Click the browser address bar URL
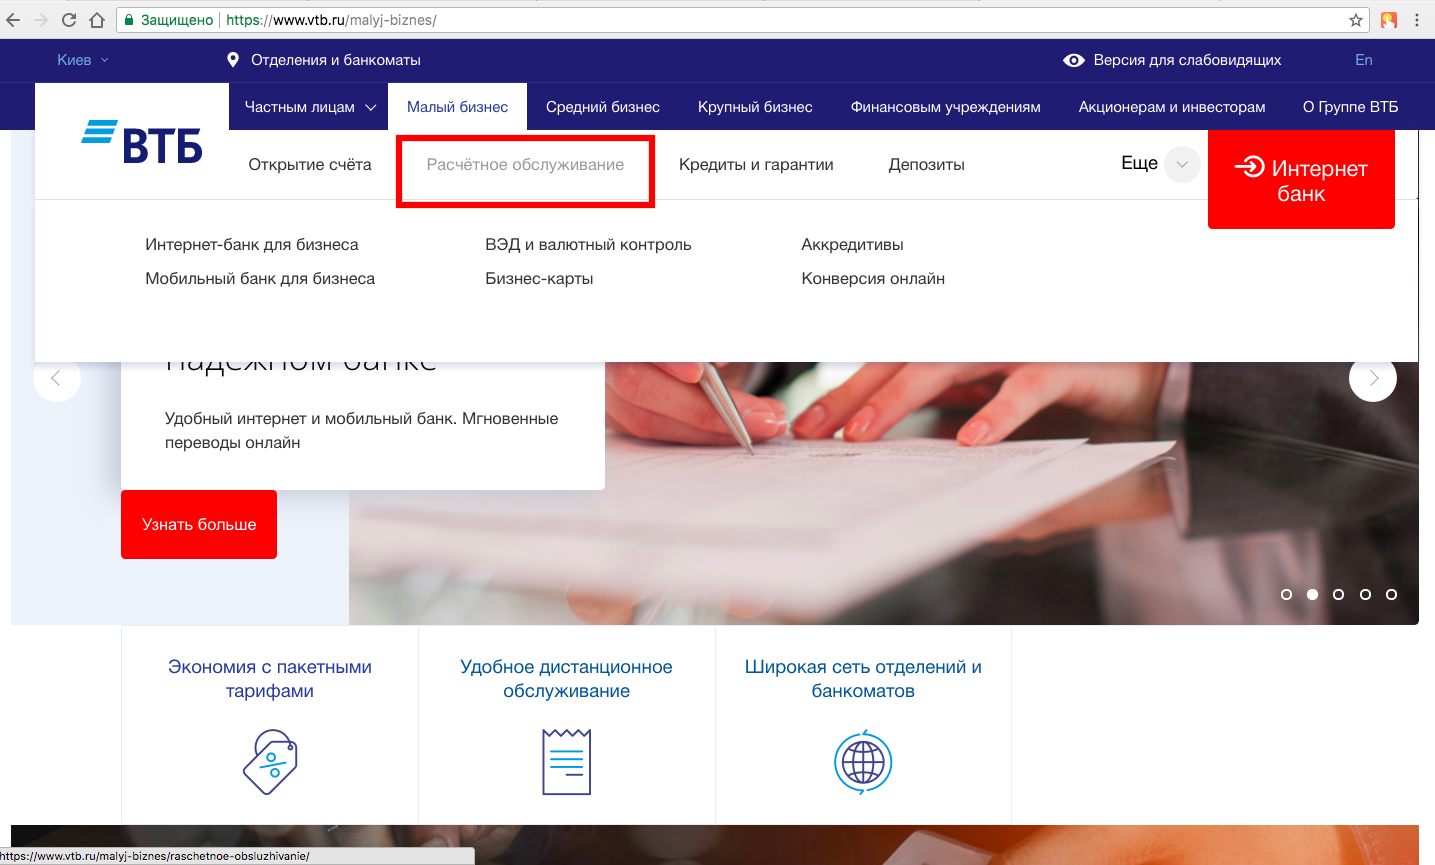 point(700,20)
